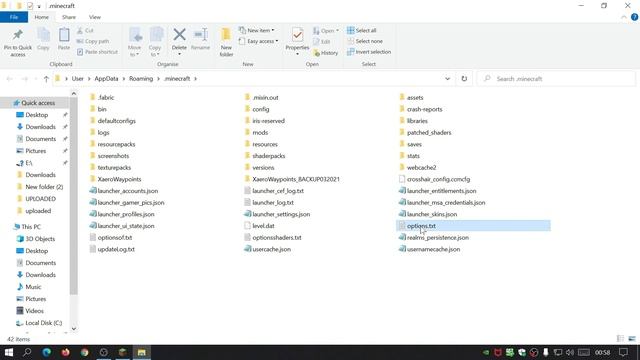This screenshot has width=640, height=360.
Task: Click the Search .minecraft field
Action: point(556,79)
